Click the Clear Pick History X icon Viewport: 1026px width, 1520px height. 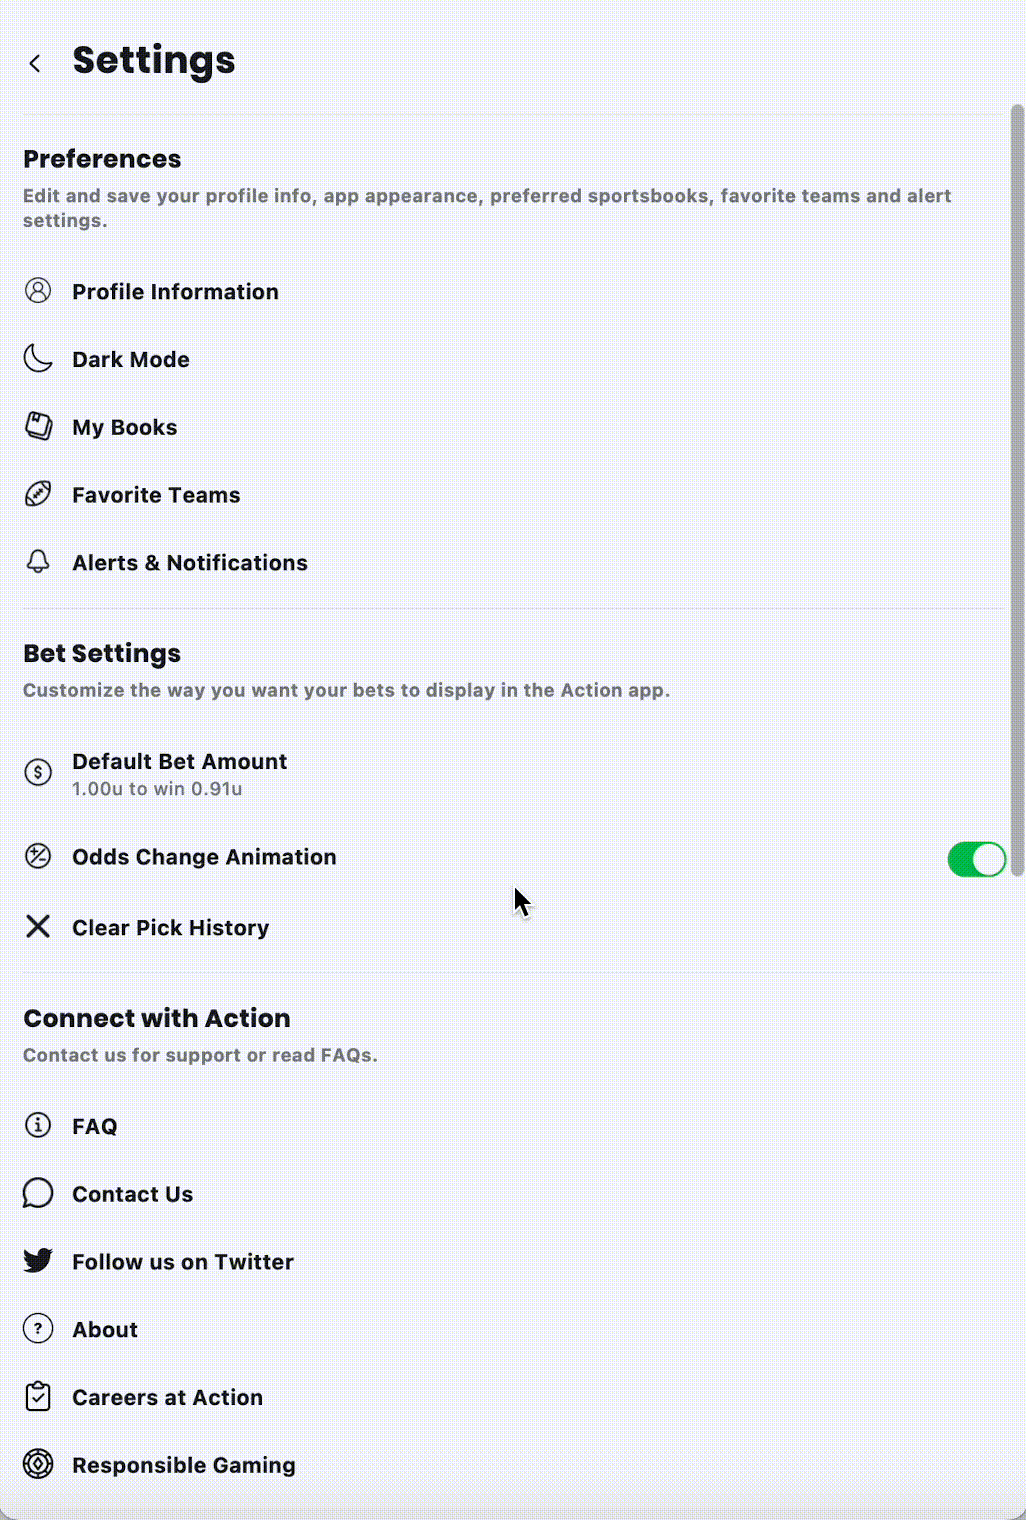38,927
